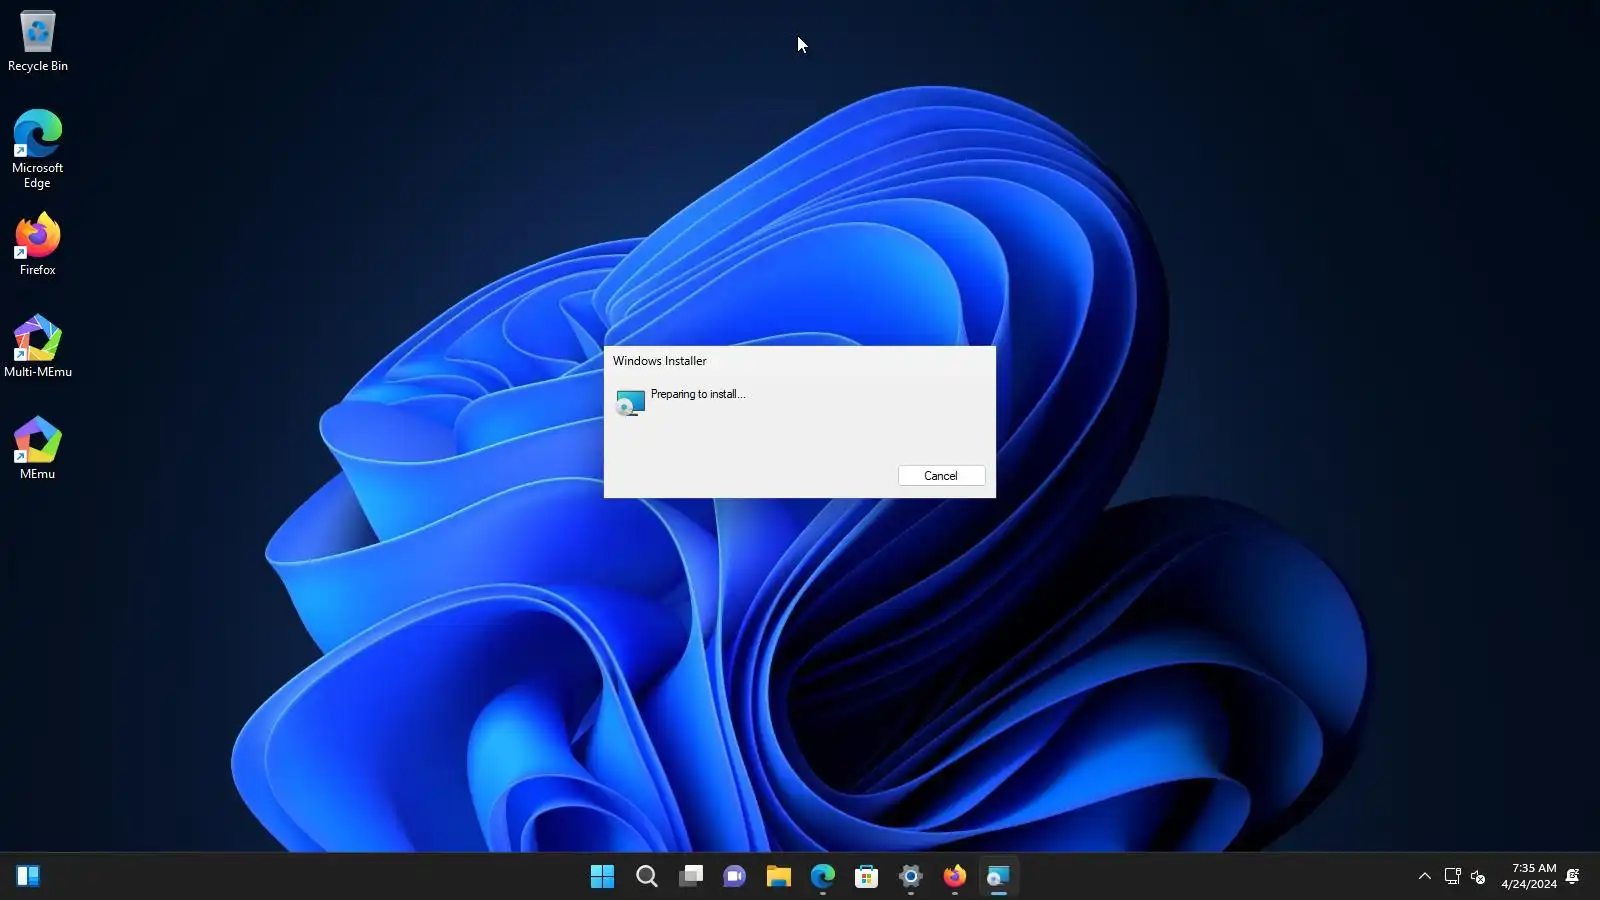Click the "Preparing to install..." text
Viewport: 1600px width, 900px height.
698,394
